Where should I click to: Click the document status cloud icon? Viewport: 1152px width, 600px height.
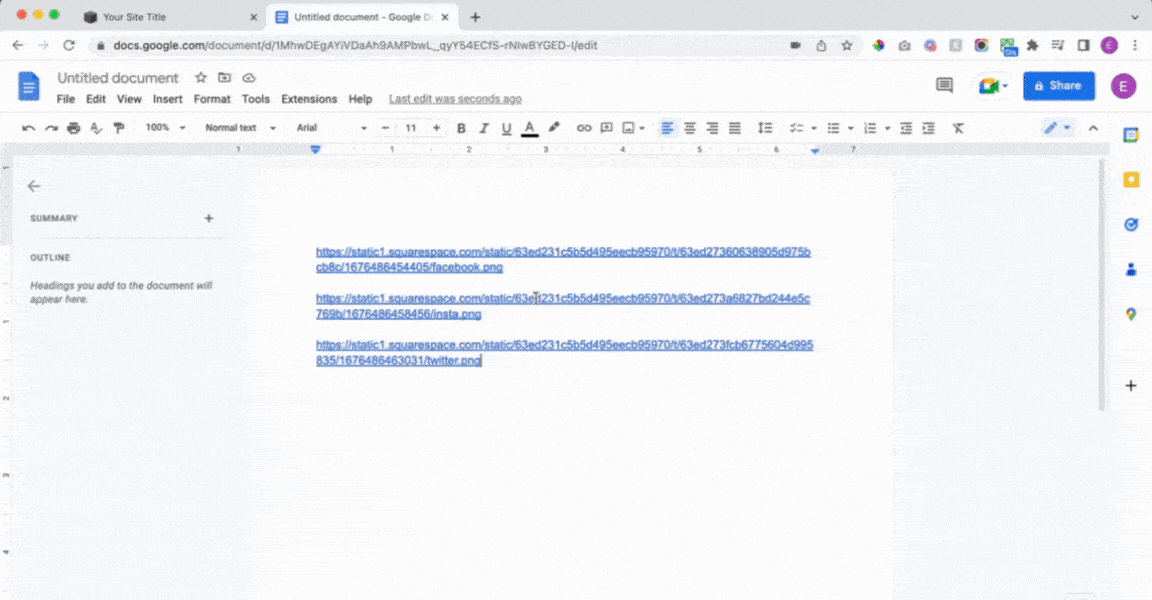pos(249,78)
